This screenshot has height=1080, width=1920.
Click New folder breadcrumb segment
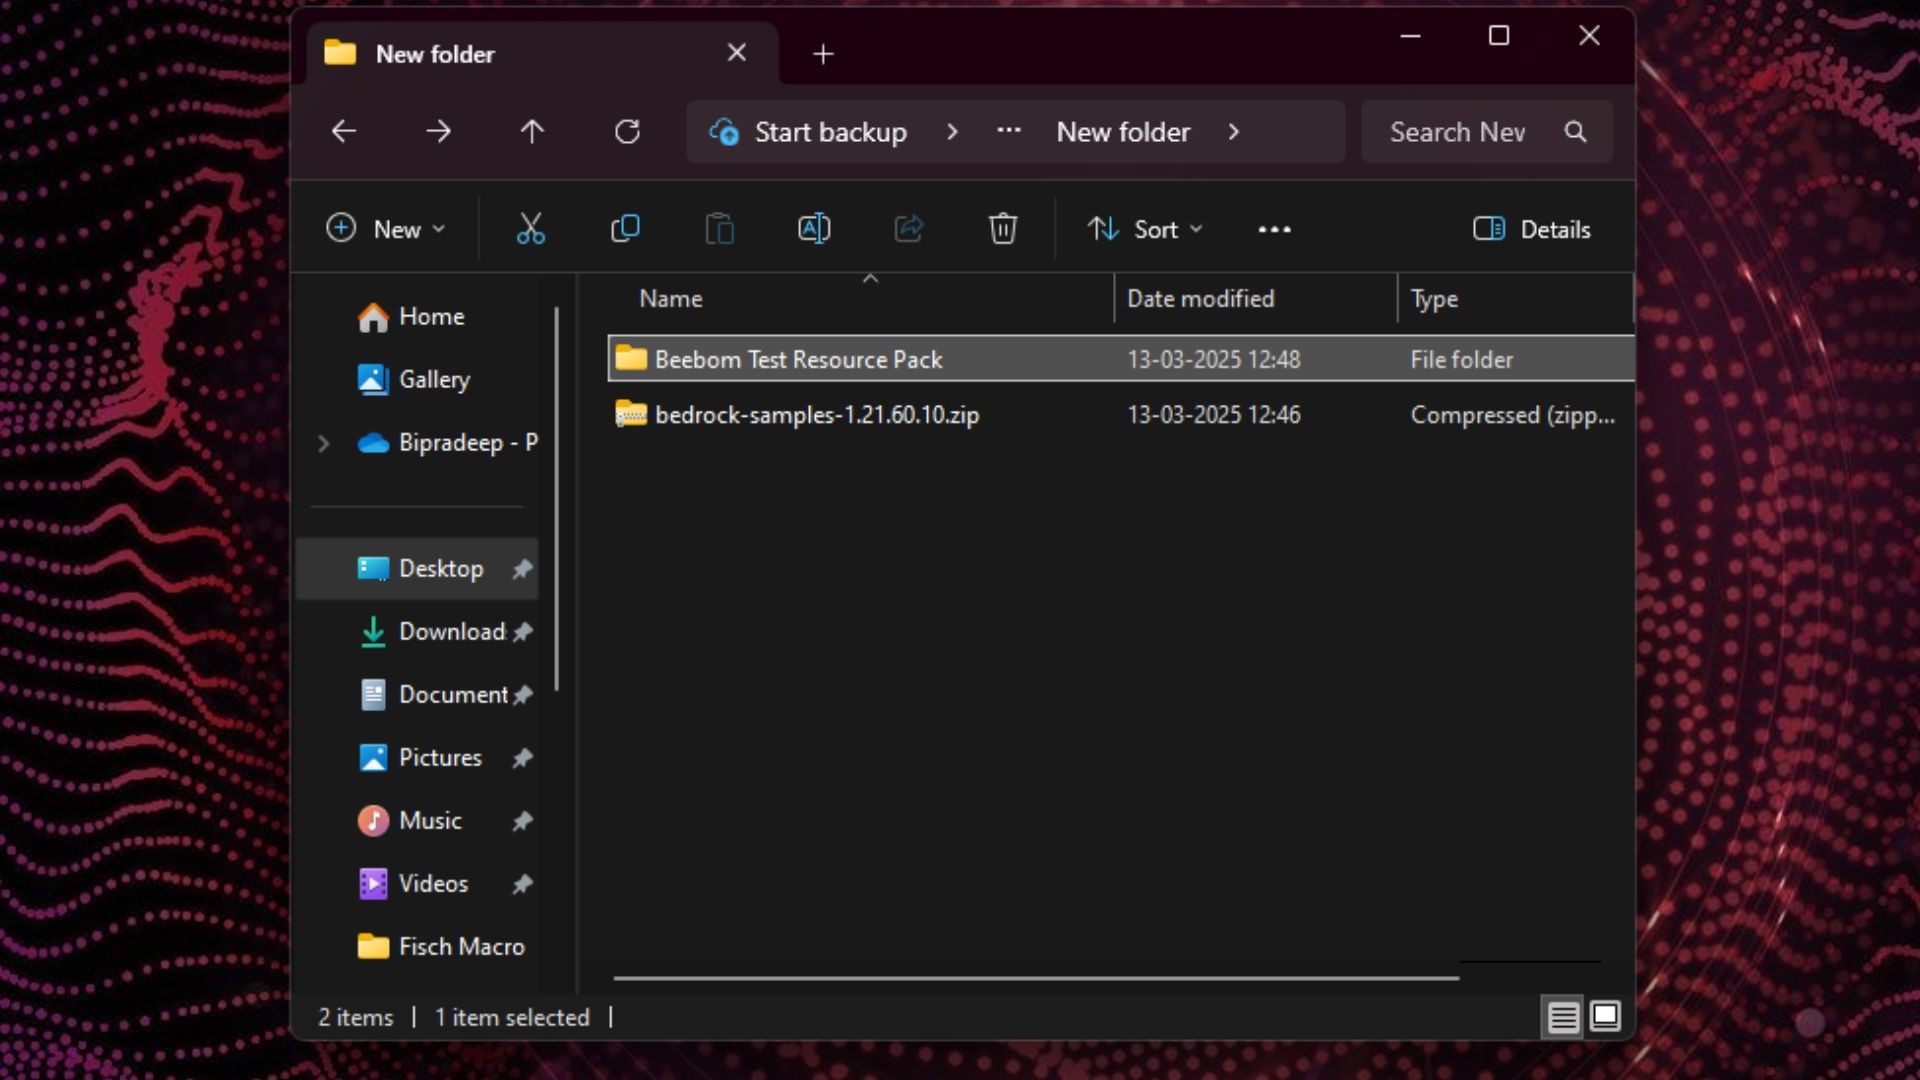(x=1123, y=131)
